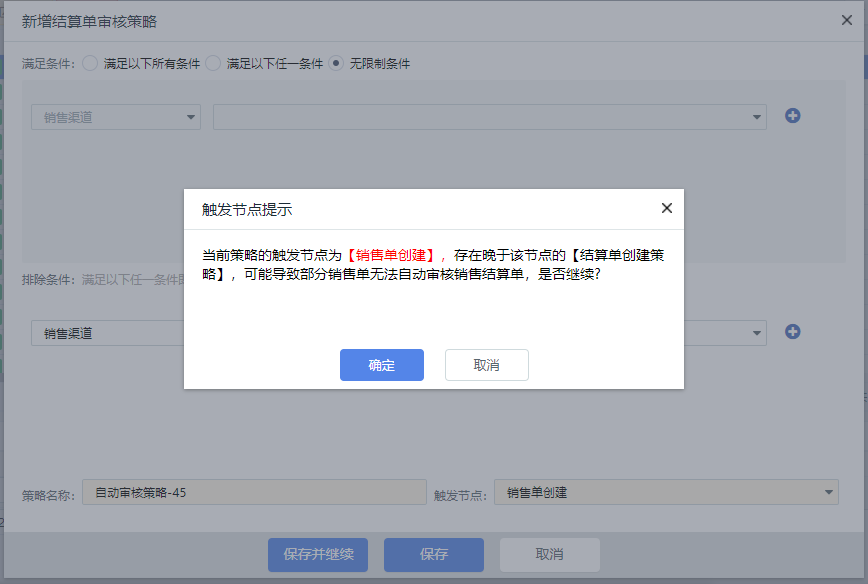This screenshot has width=868, height=584.
Task: Close the 新增结算单审核策略 window
Action: [x=847, y=20]
